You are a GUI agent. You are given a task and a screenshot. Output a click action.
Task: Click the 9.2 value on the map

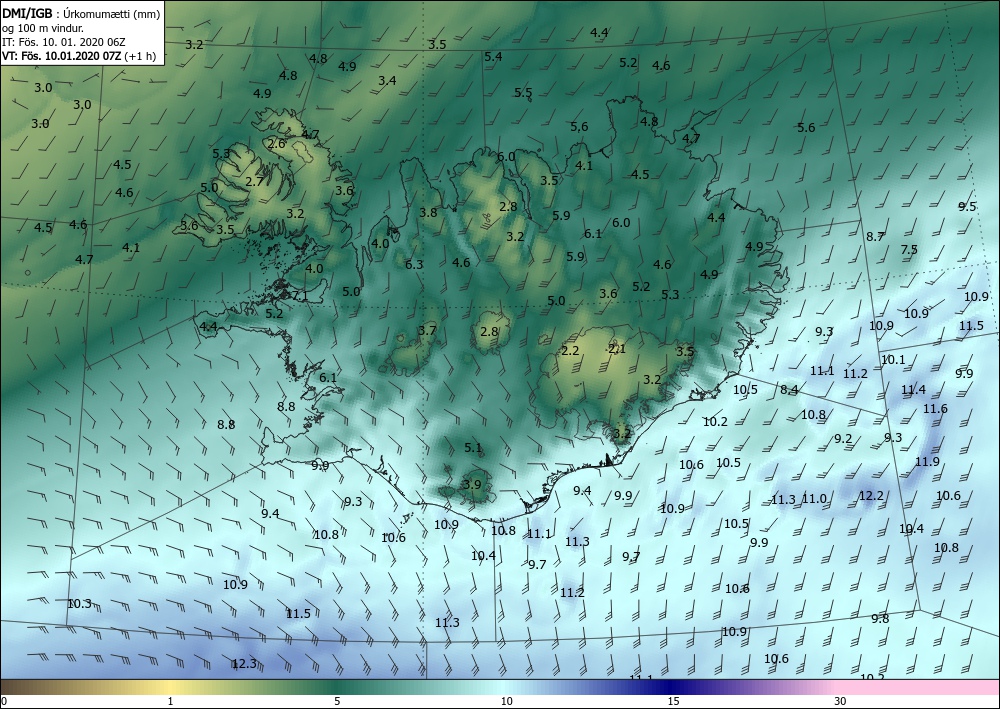pos(843,438)
